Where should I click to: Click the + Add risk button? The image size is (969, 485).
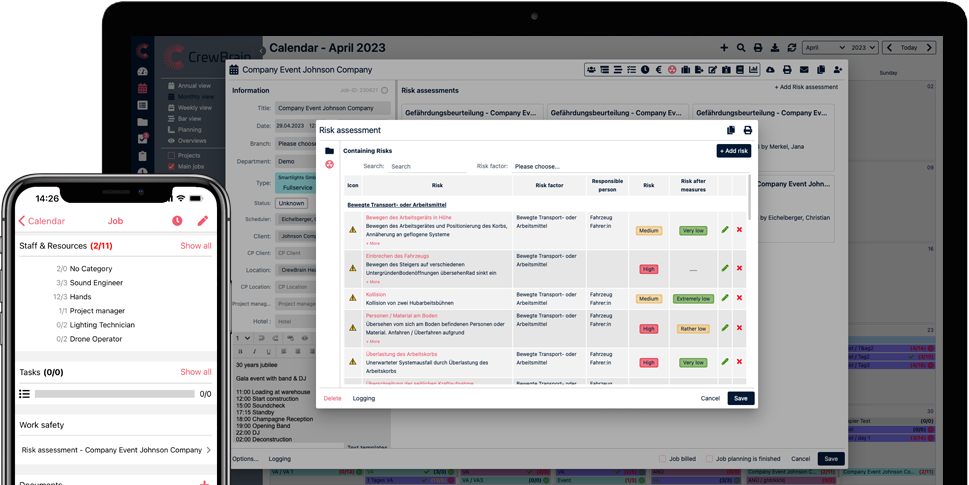click(x=733, y=151)
